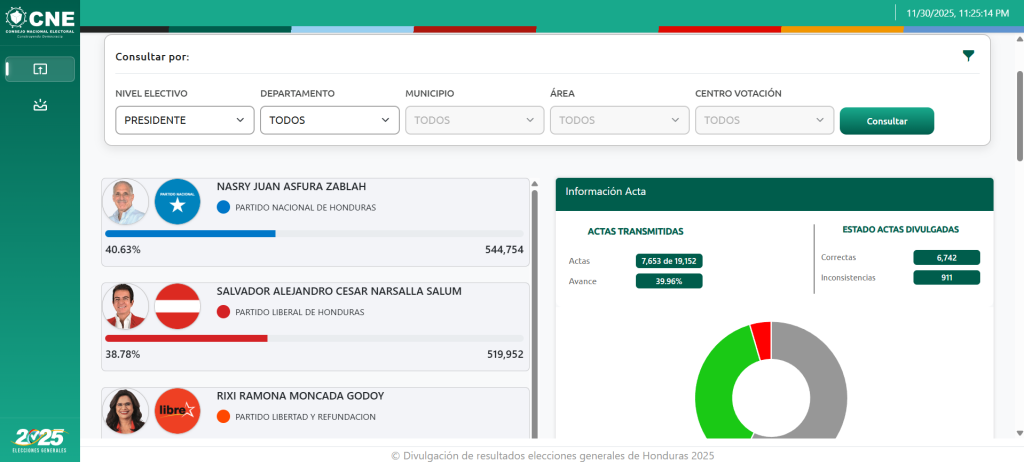Expand the Centro Votación dropdown
Image resolution: width=1024 pixels, height=462 pixels.
765,120
